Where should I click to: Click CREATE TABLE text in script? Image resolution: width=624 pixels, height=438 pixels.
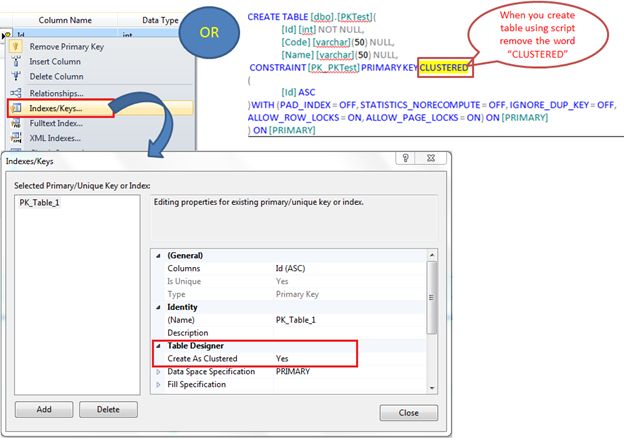(x=278, y=17)
